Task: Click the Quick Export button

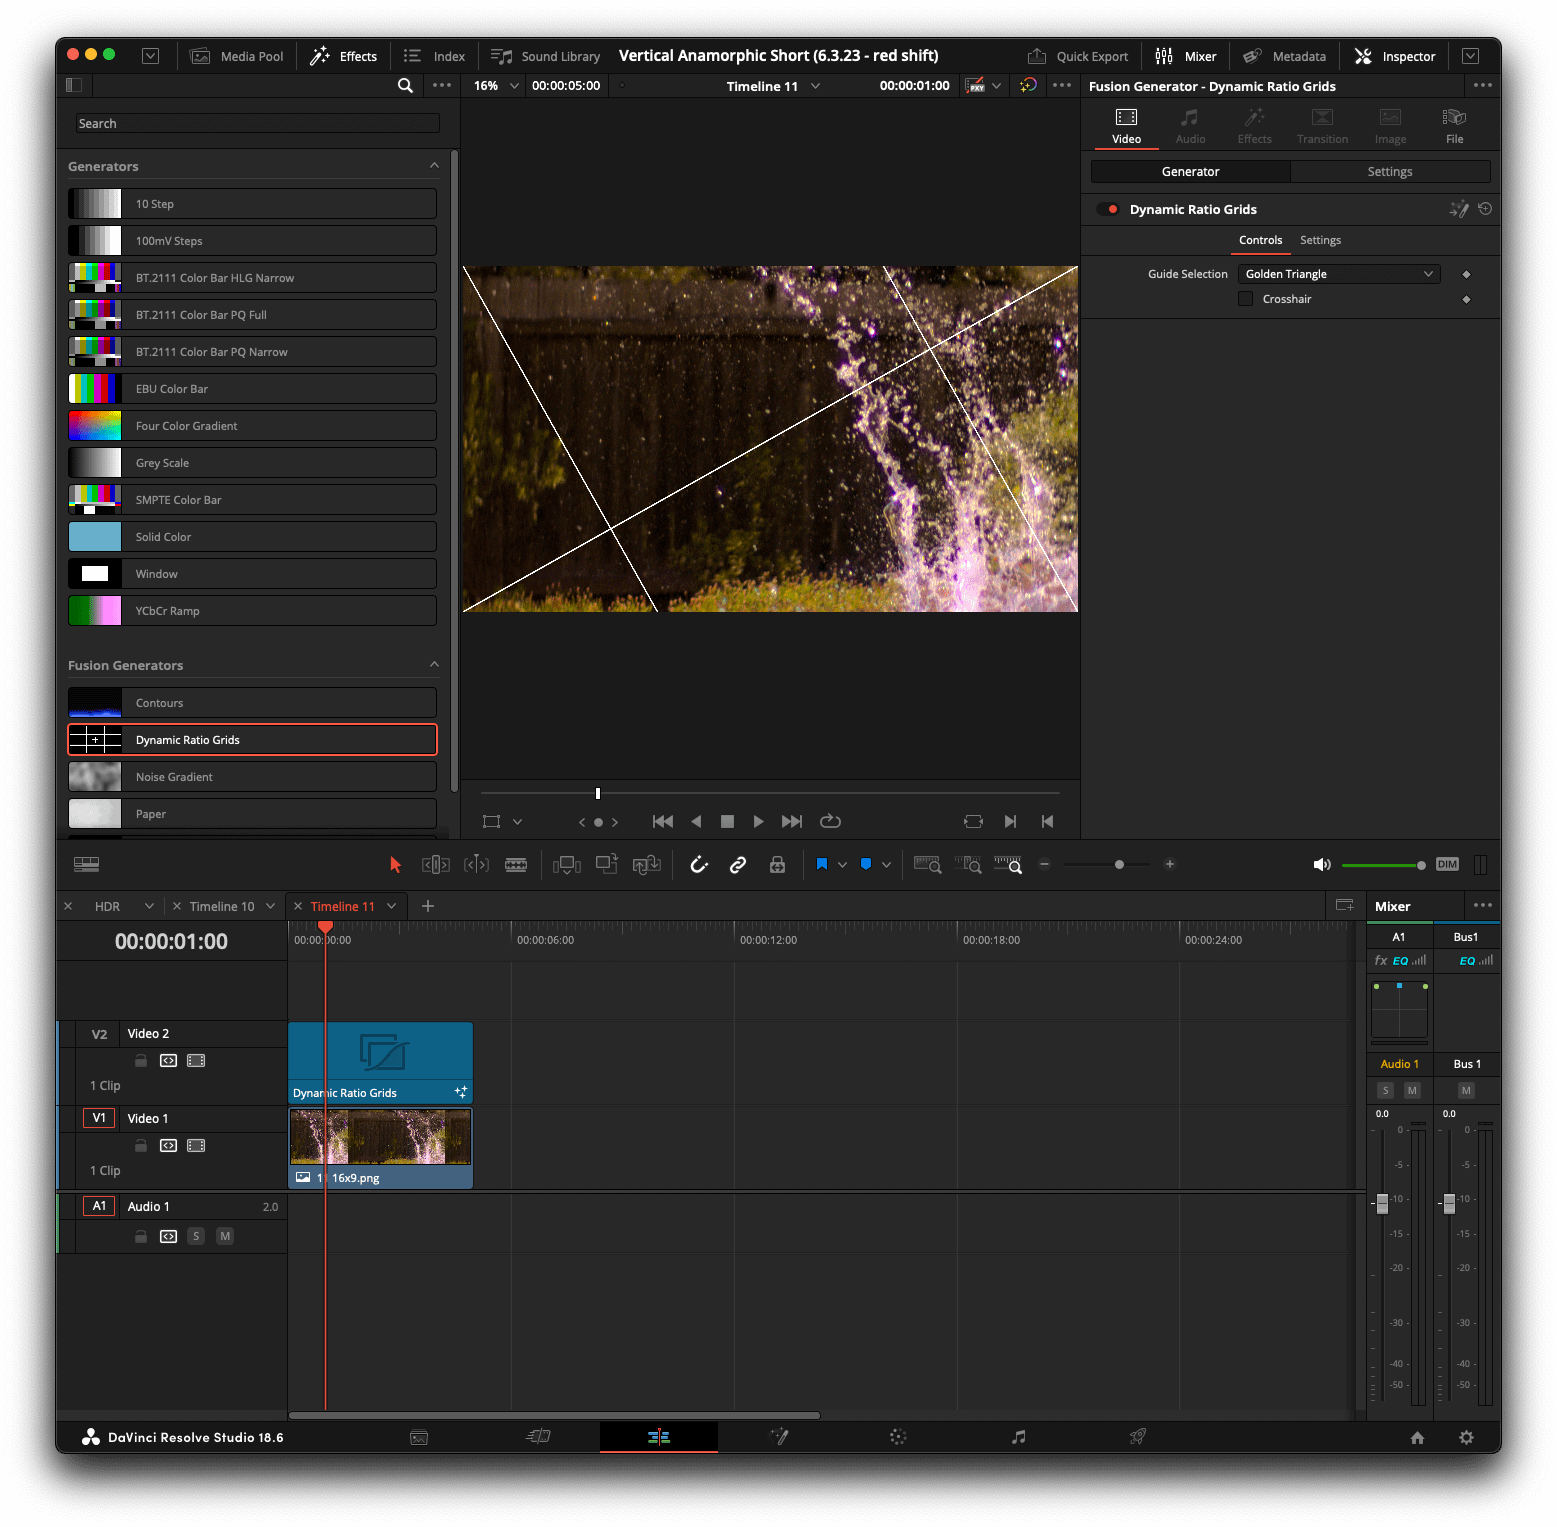Action: tap(1078, 56)
